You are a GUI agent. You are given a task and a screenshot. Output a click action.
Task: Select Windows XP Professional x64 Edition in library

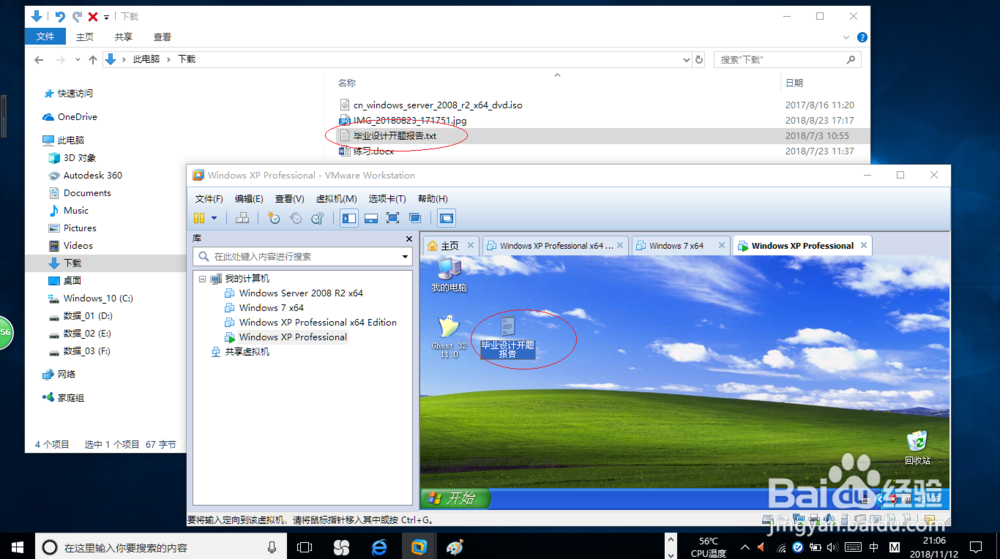pos(318,323)
